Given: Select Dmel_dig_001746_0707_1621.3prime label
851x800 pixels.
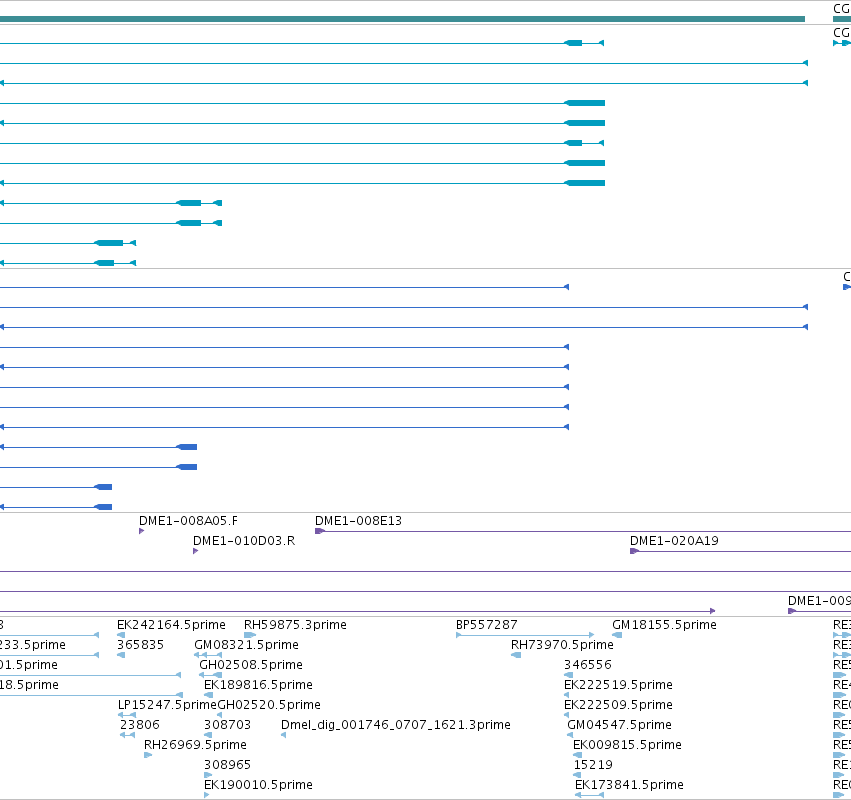Looking at the screenshot, I should (x=396, y=726).
